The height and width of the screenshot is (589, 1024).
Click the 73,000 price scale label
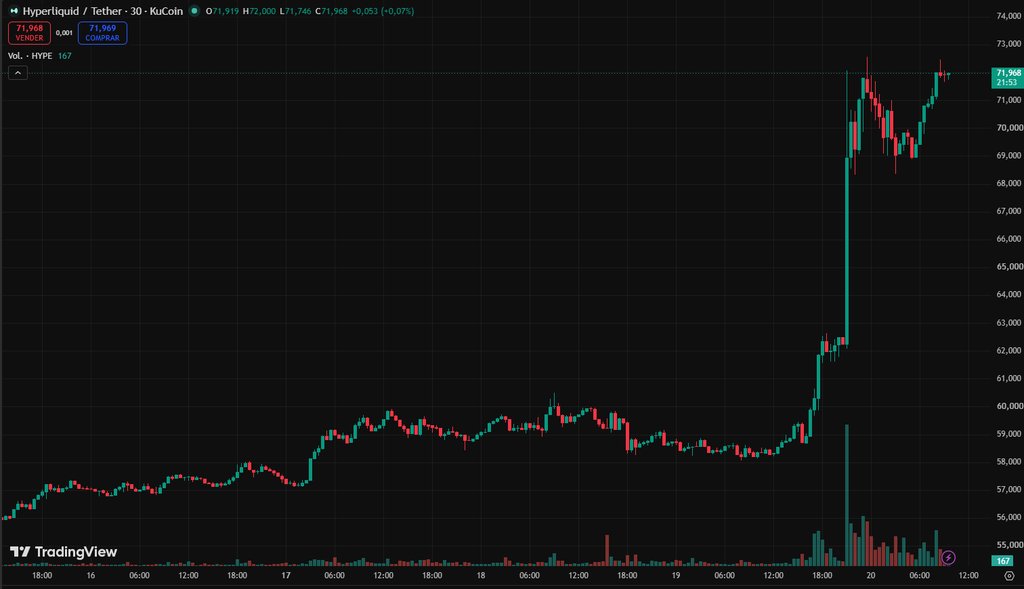pyautogui.click(x=1010, y=44)
